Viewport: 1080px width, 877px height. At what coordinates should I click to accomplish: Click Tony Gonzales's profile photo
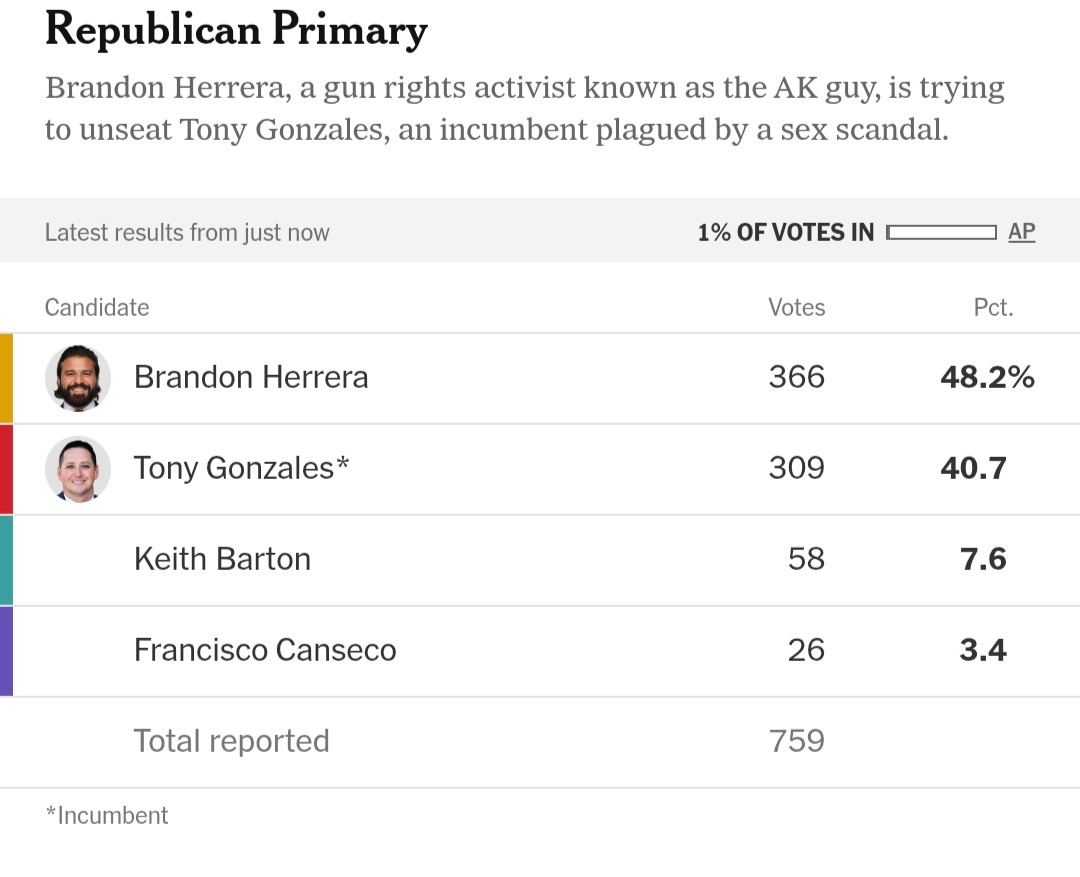coord(78,469)
